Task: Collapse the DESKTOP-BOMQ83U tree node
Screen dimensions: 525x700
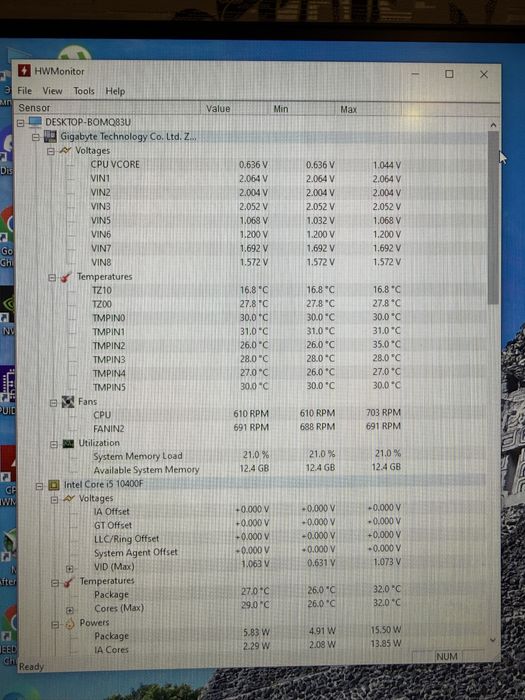Action: tap(21, 122)
